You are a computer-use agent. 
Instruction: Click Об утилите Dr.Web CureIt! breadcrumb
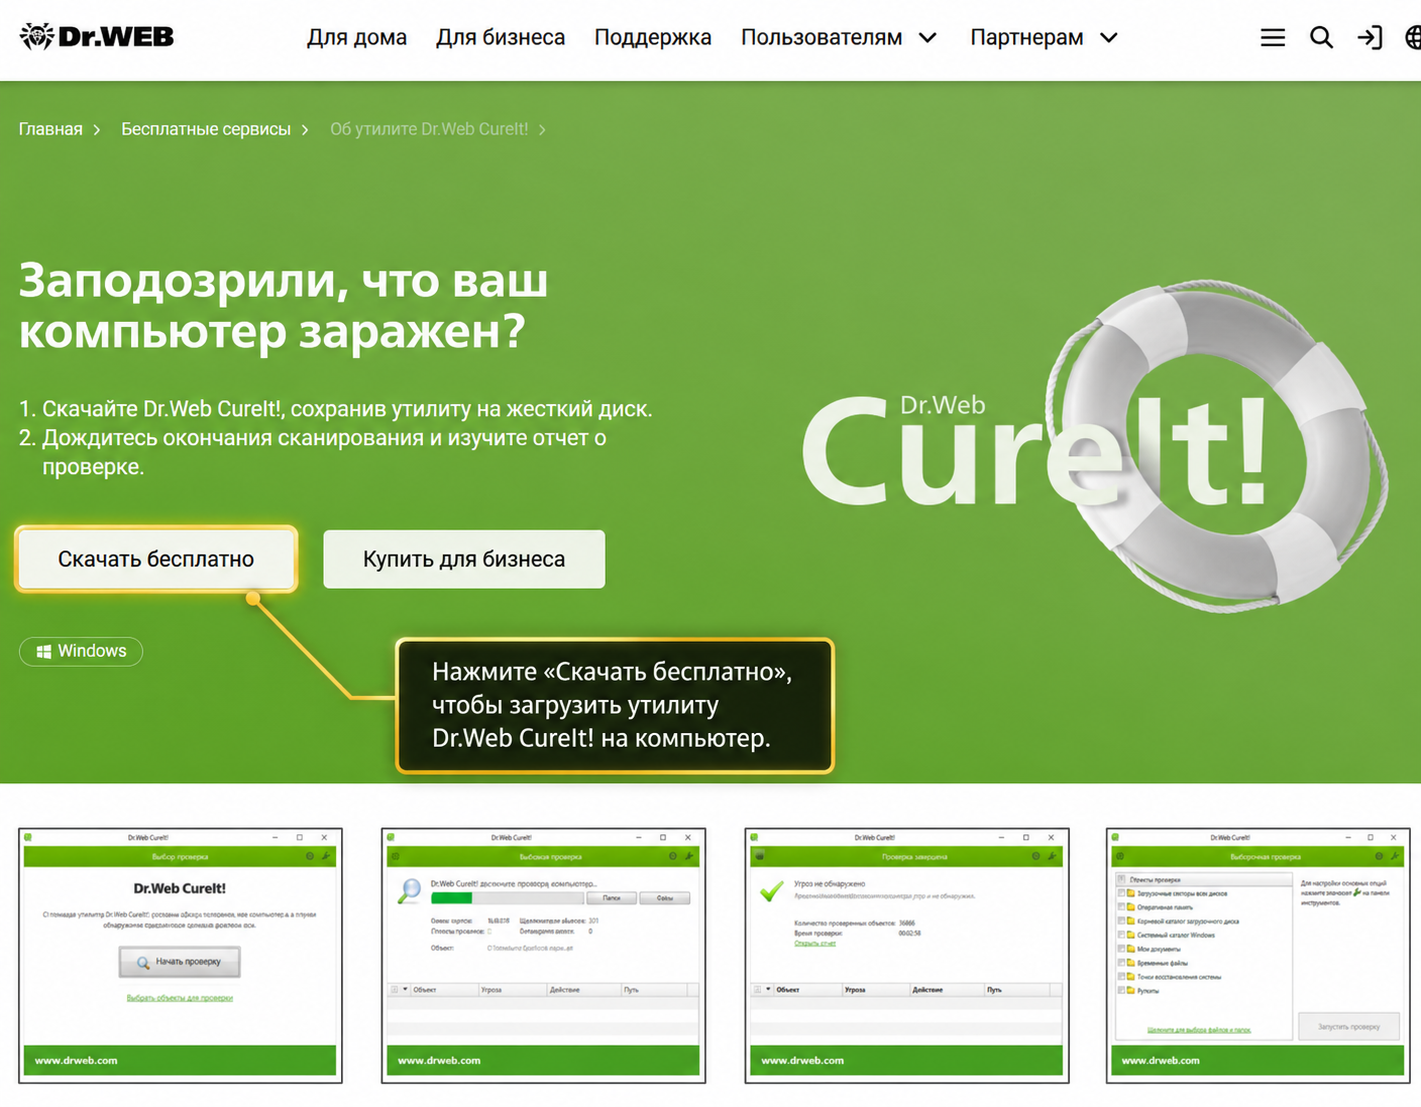[x=429, y=129]
